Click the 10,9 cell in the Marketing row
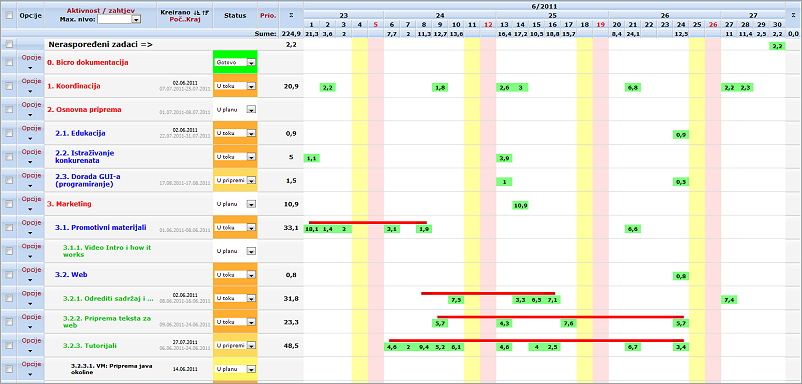Viewport: 802px width, 384px height. click(521, 206)
